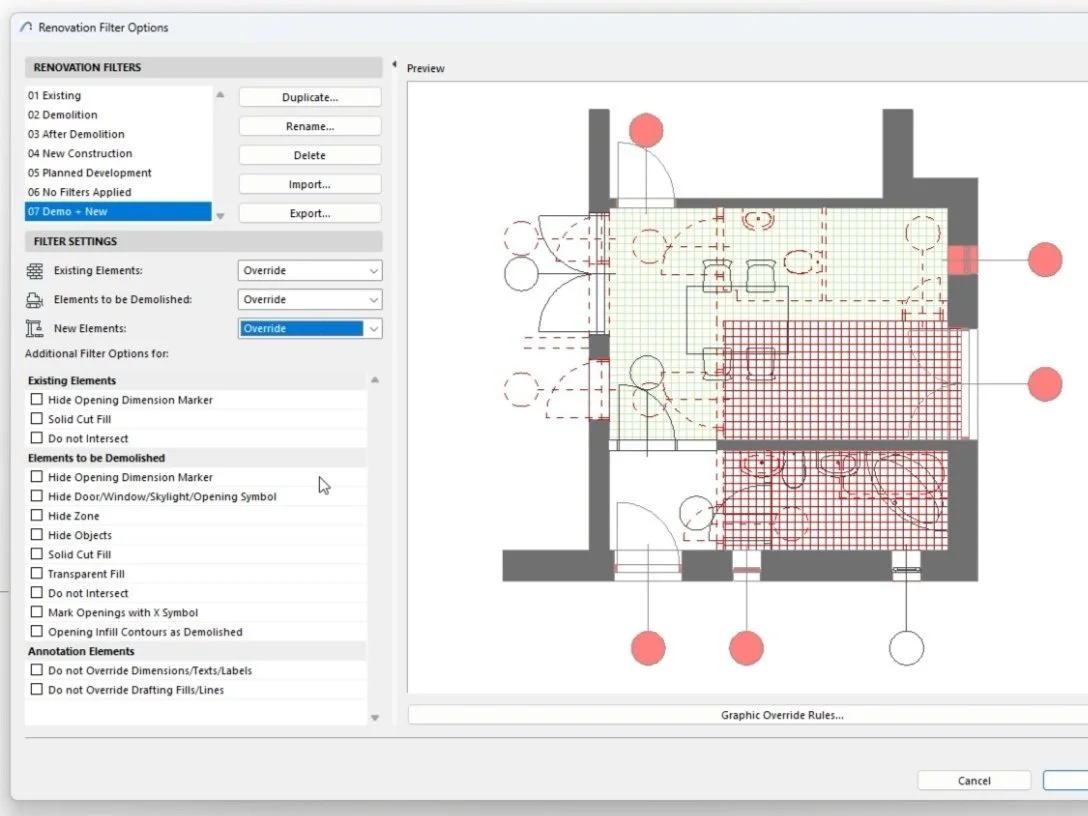Click the floor plan preview image
This screenshot has height=816, width=1088.
747,387
